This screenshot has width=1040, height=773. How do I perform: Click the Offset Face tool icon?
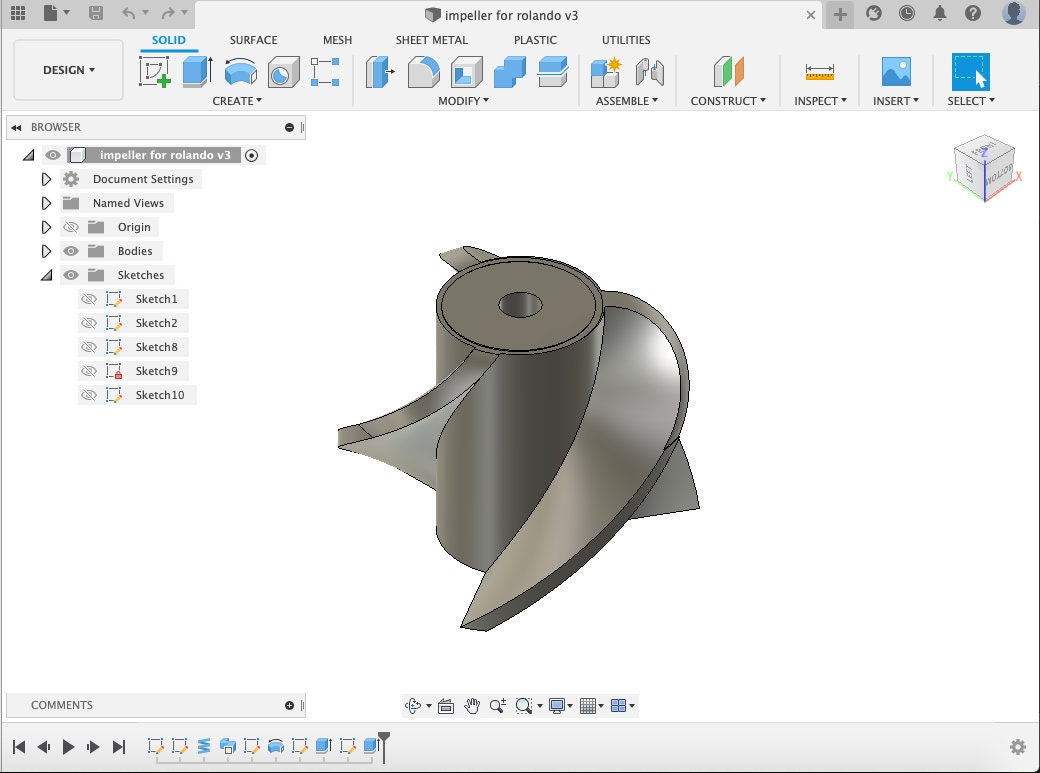pos(552,72)
